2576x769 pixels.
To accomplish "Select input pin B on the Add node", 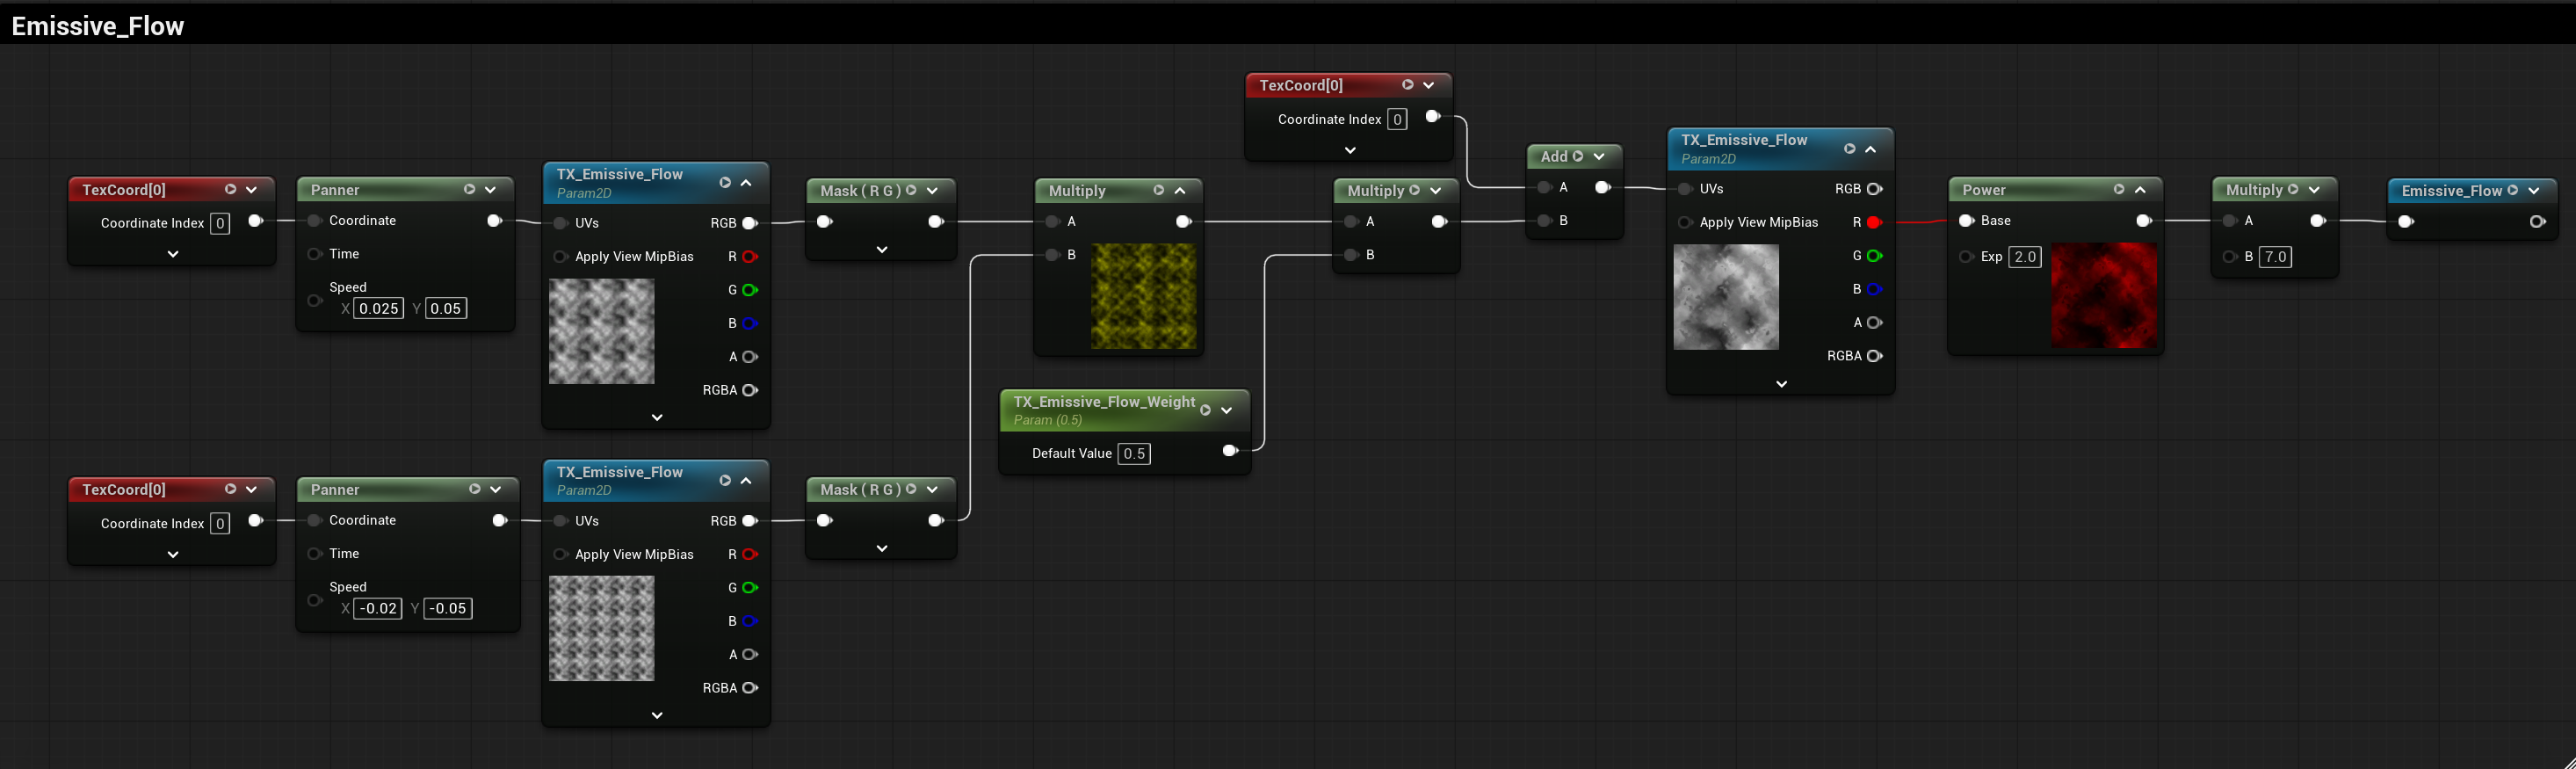I will coord(1544,221).
